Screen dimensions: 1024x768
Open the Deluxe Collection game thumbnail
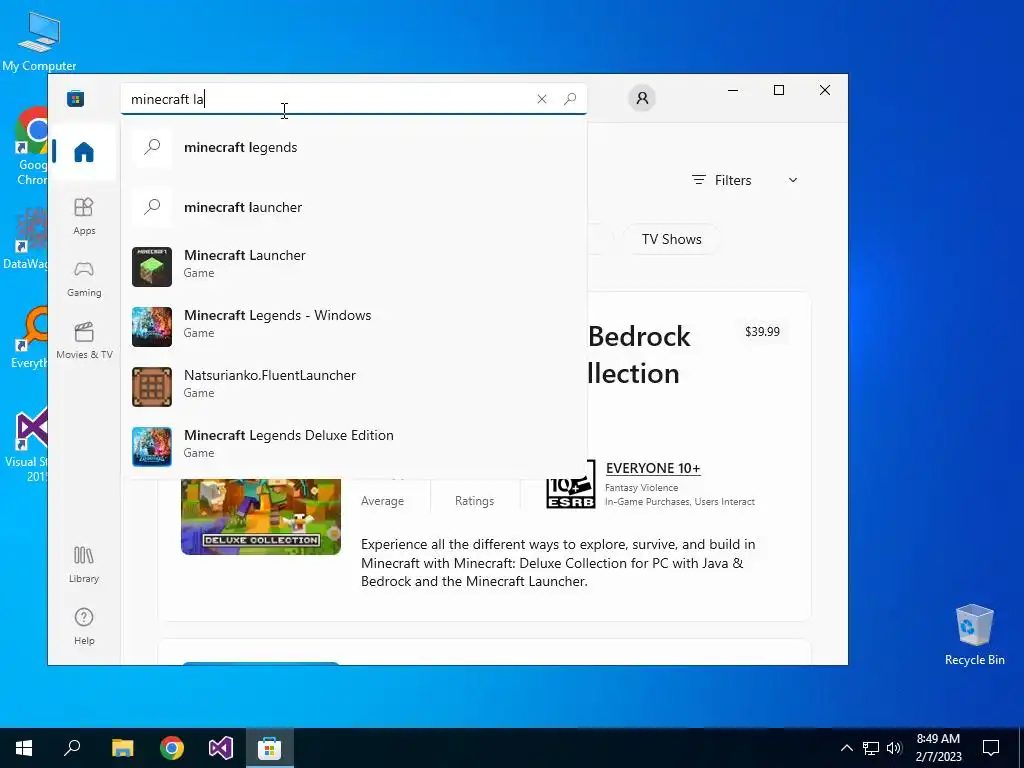point(261,517)
